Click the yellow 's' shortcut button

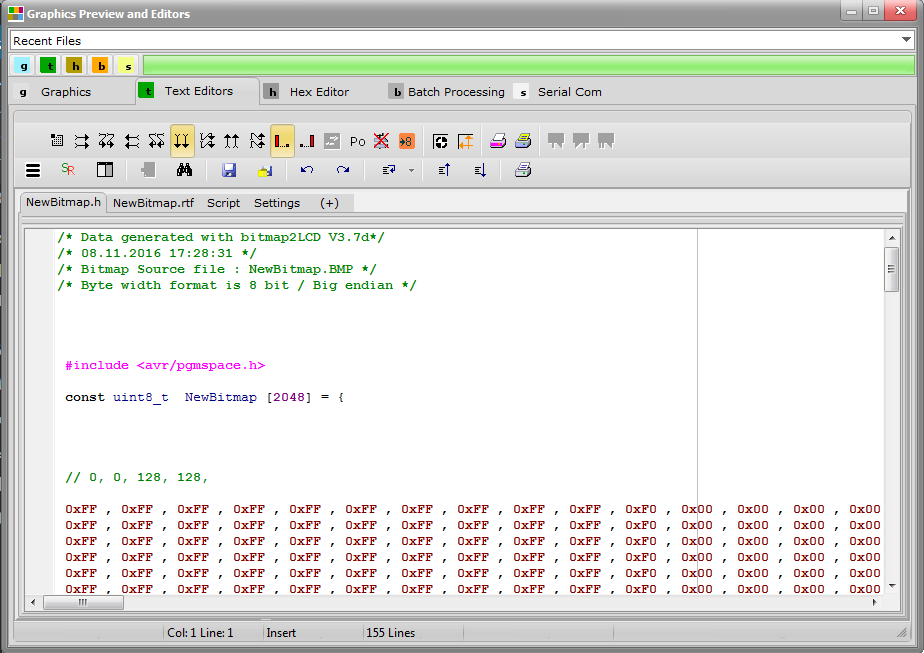[x=127, y=65]
